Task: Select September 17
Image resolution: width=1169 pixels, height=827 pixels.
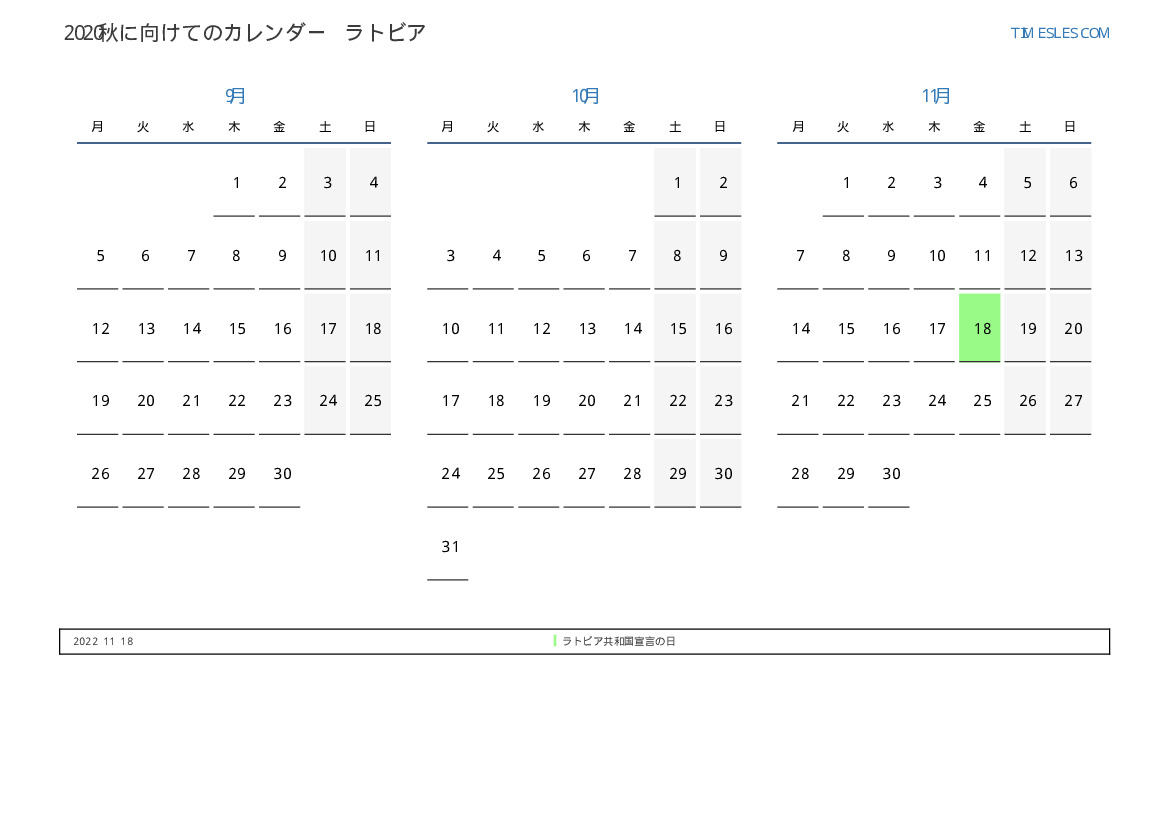Action: [x=325, y=328]
